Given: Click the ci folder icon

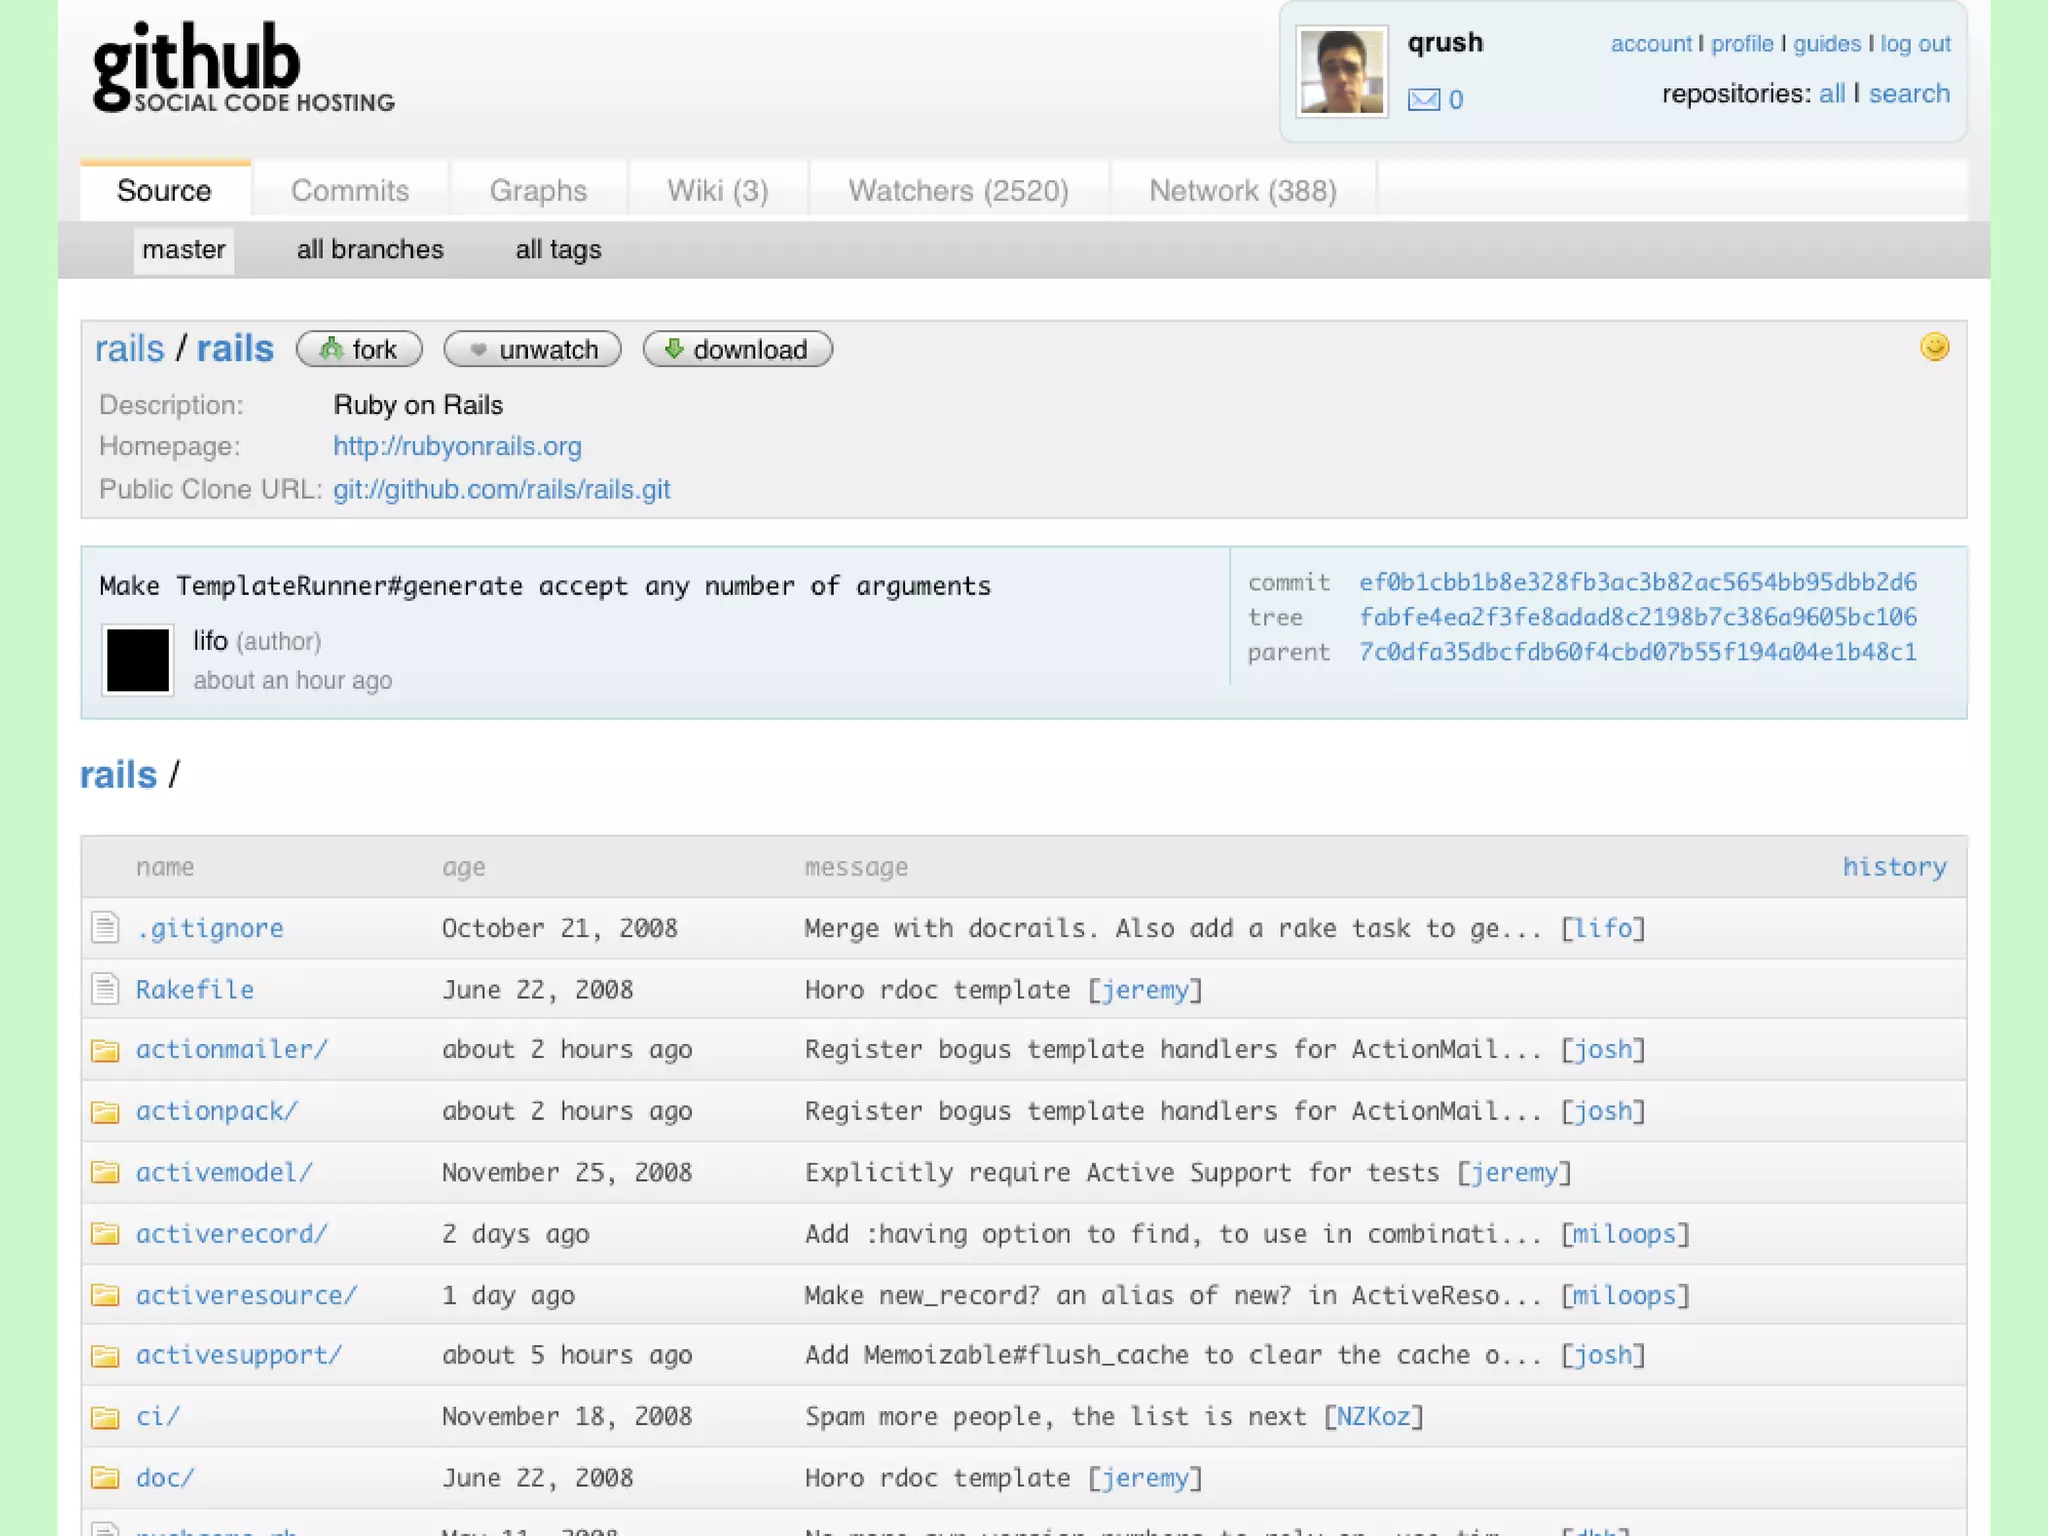Looking at the screenshot, I should [x=105, y=1417].
